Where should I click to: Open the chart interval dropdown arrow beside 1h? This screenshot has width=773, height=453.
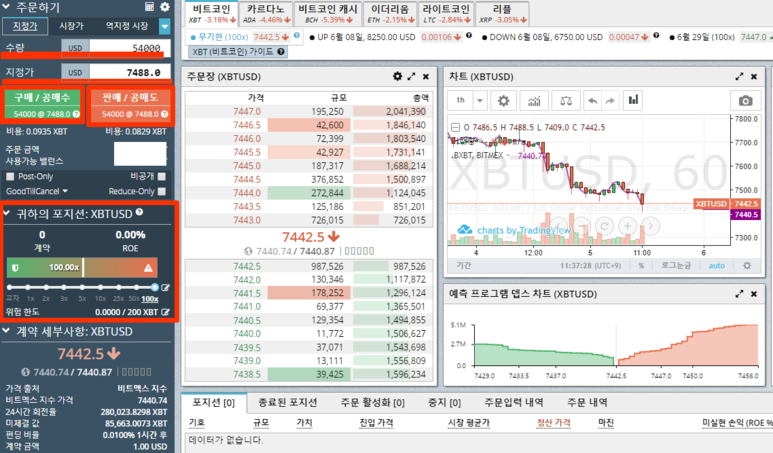[479, 101]
